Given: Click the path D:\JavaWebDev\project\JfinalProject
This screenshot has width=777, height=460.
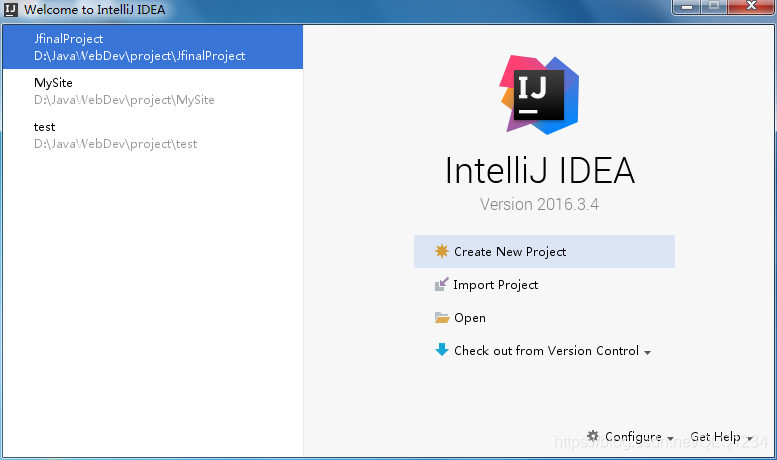Looking at the screenshot, I should 139,56.
